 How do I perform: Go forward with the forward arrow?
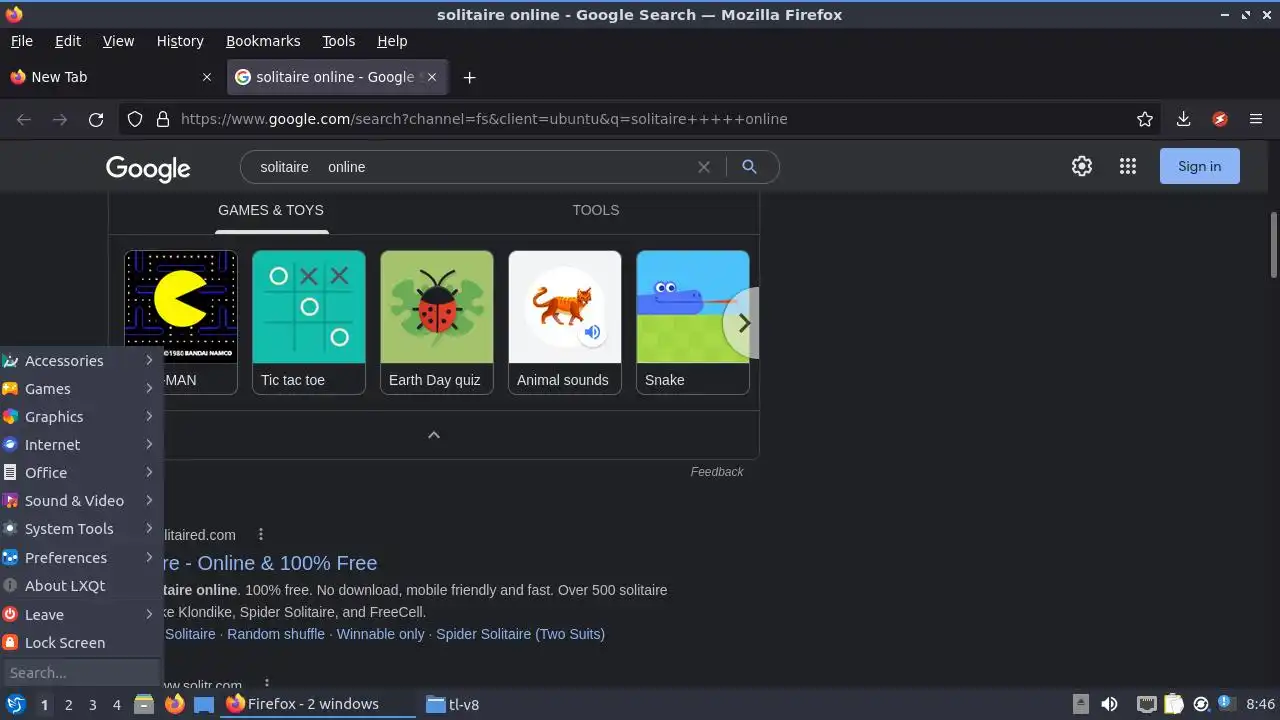point(60,119)
